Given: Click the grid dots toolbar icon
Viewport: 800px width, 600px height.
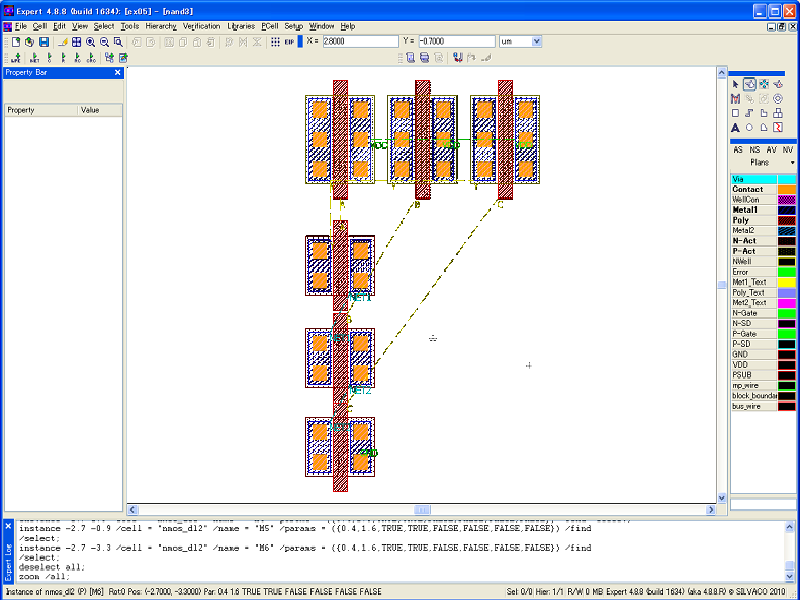Looking at the screenshot, I should 275,42.
